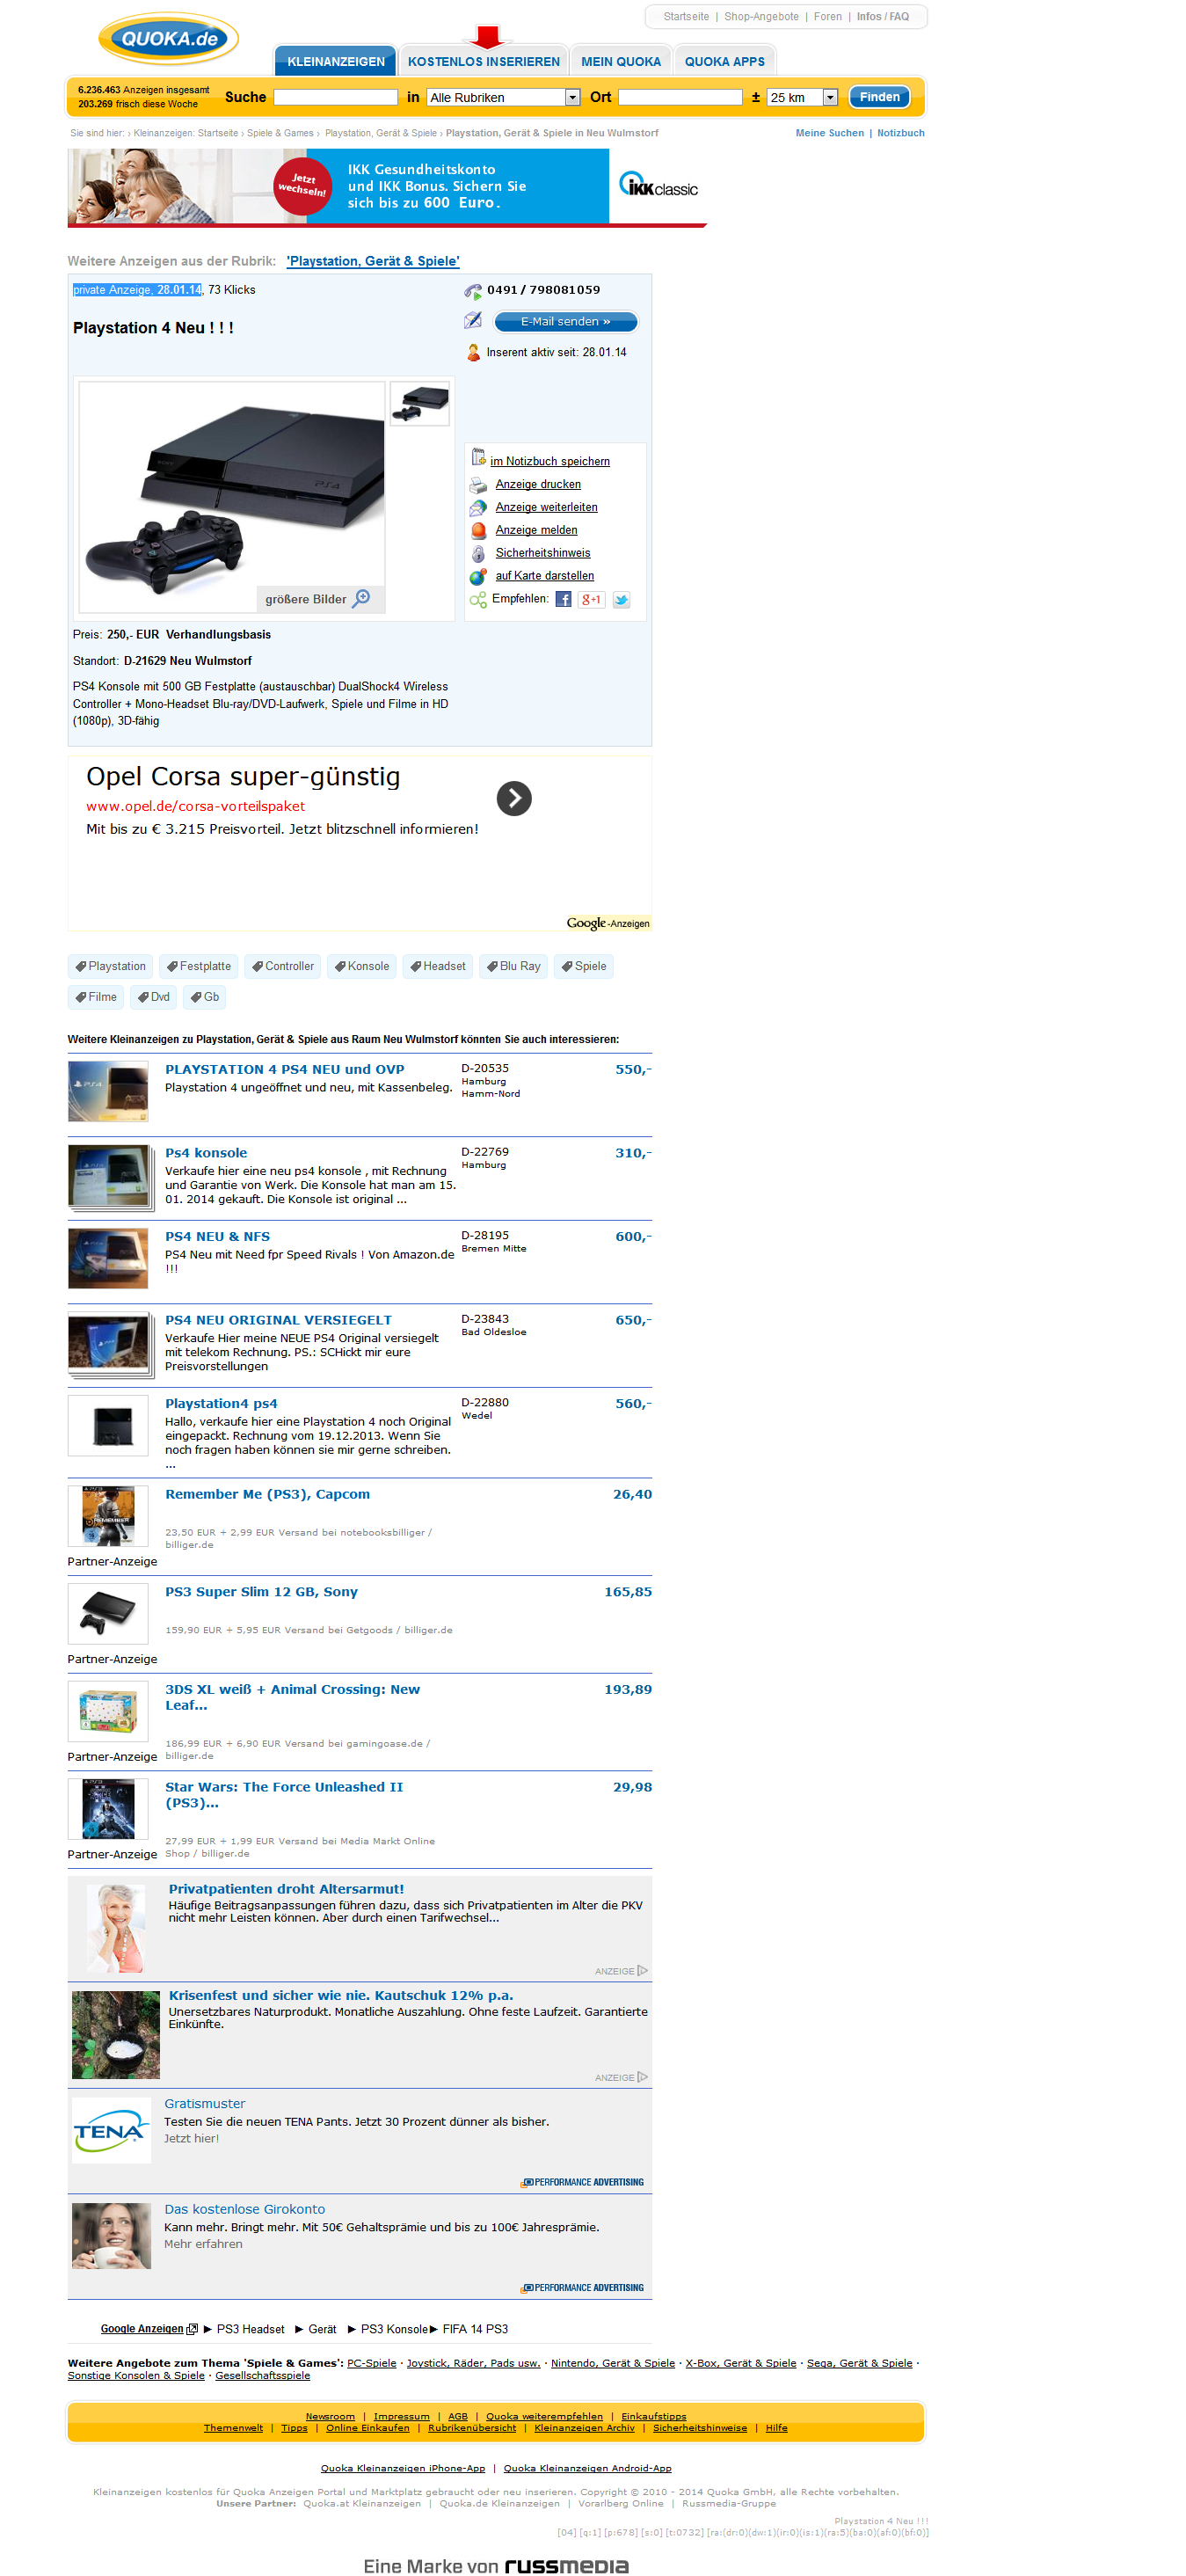
Task: Select the Blu Ray tag
Action: (513, 966)
